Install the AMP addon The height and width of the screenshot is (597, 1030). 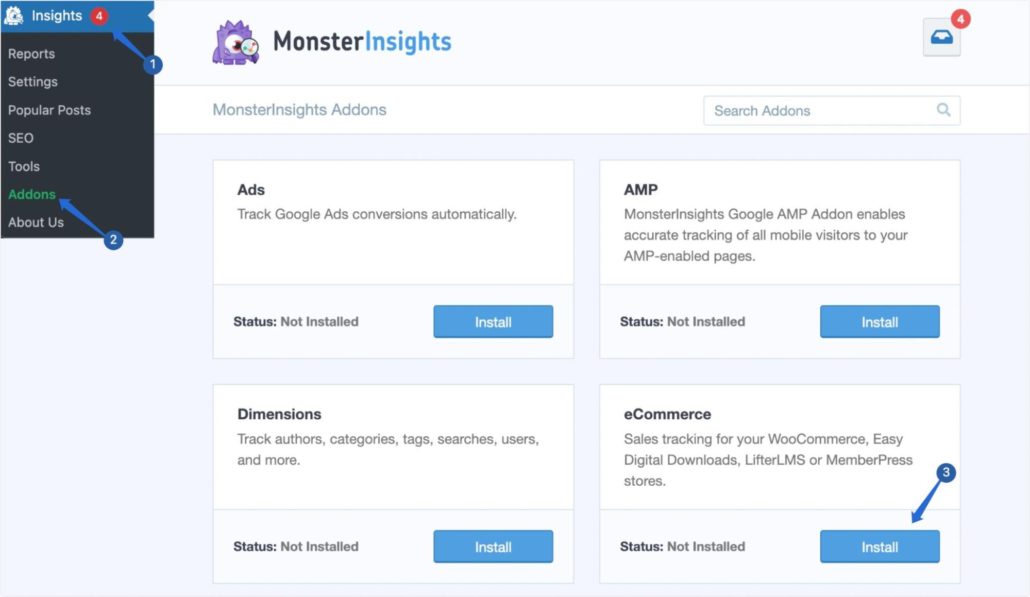pos(880,322)
